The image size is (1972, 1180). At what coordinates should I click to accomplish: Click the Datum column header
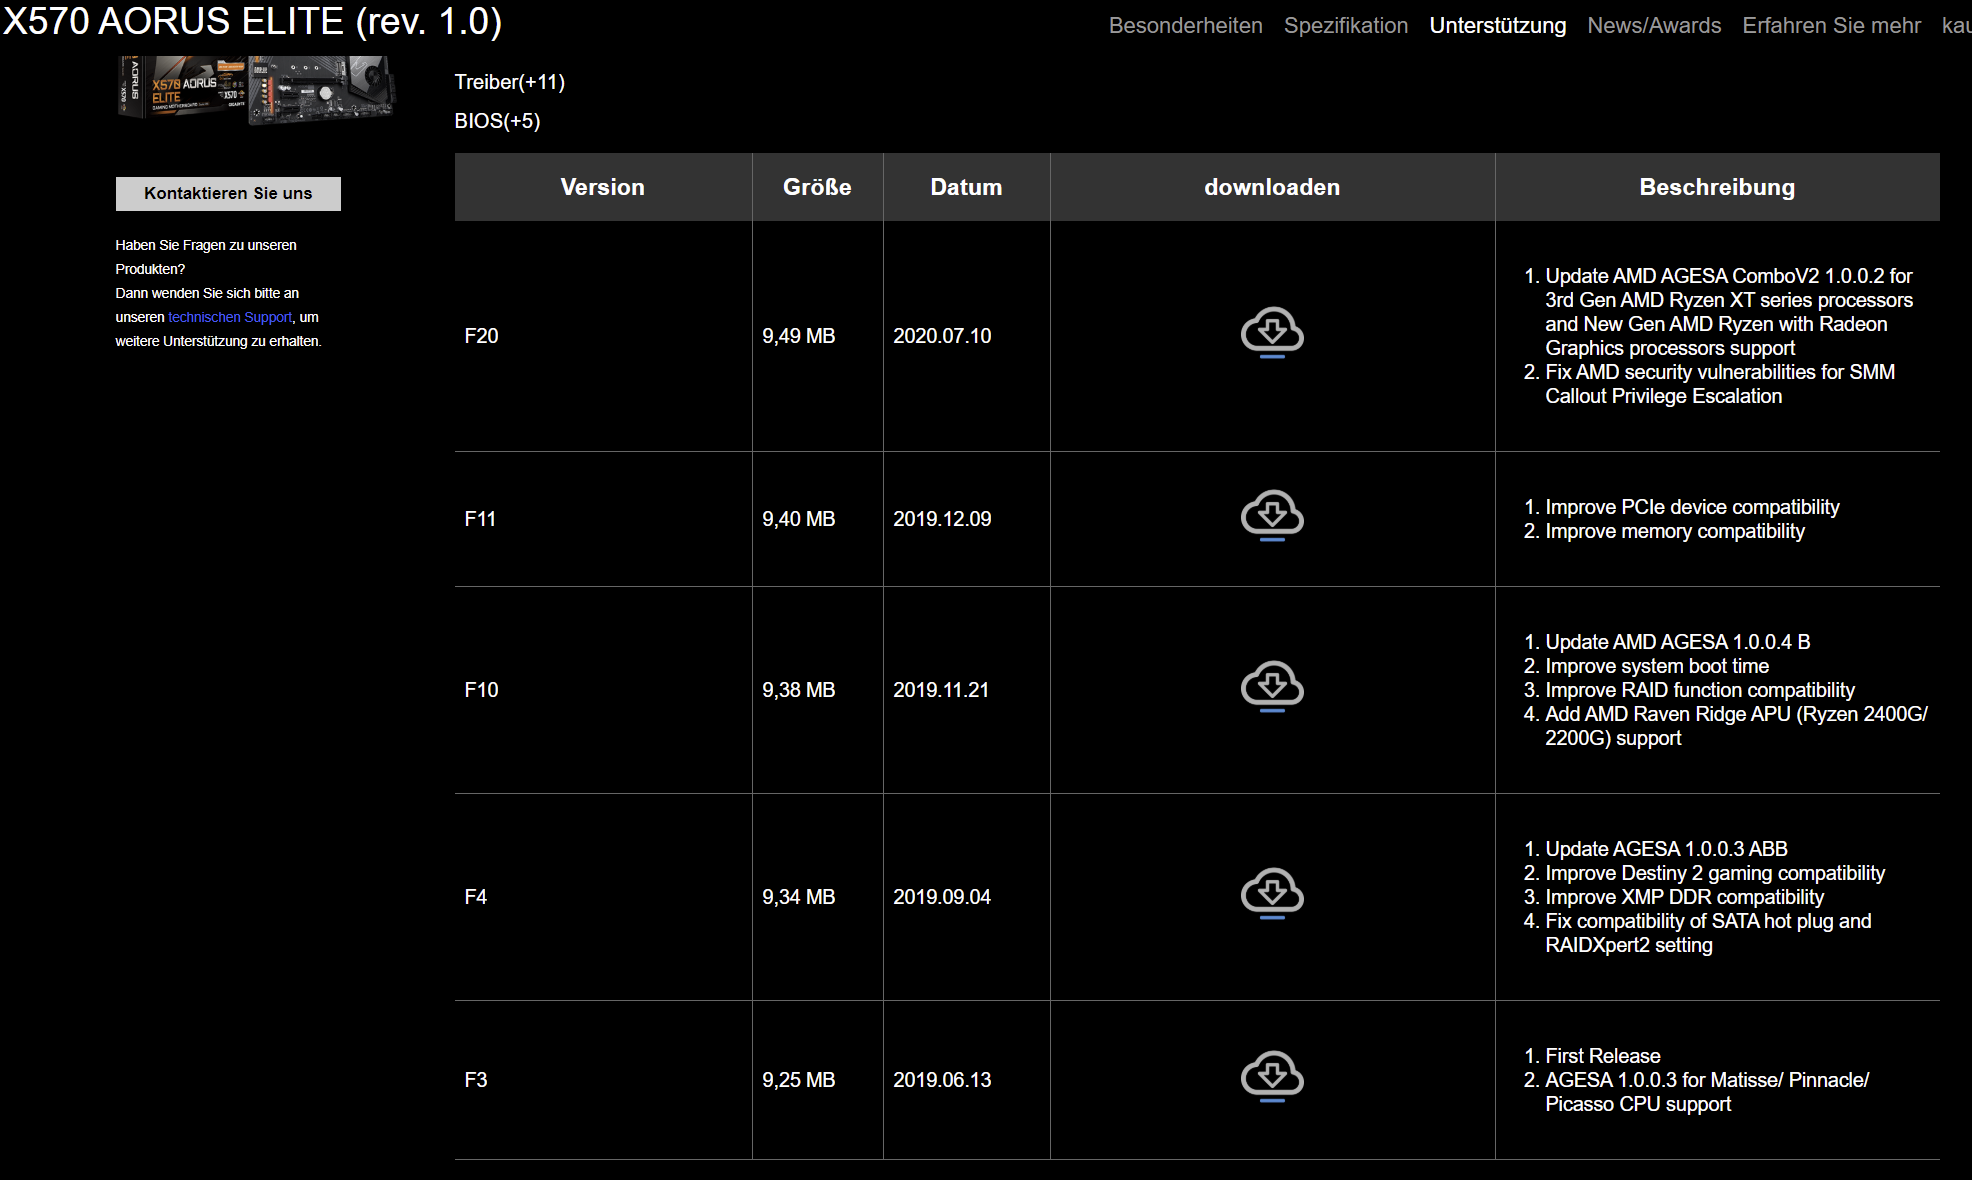pos(965,187)
